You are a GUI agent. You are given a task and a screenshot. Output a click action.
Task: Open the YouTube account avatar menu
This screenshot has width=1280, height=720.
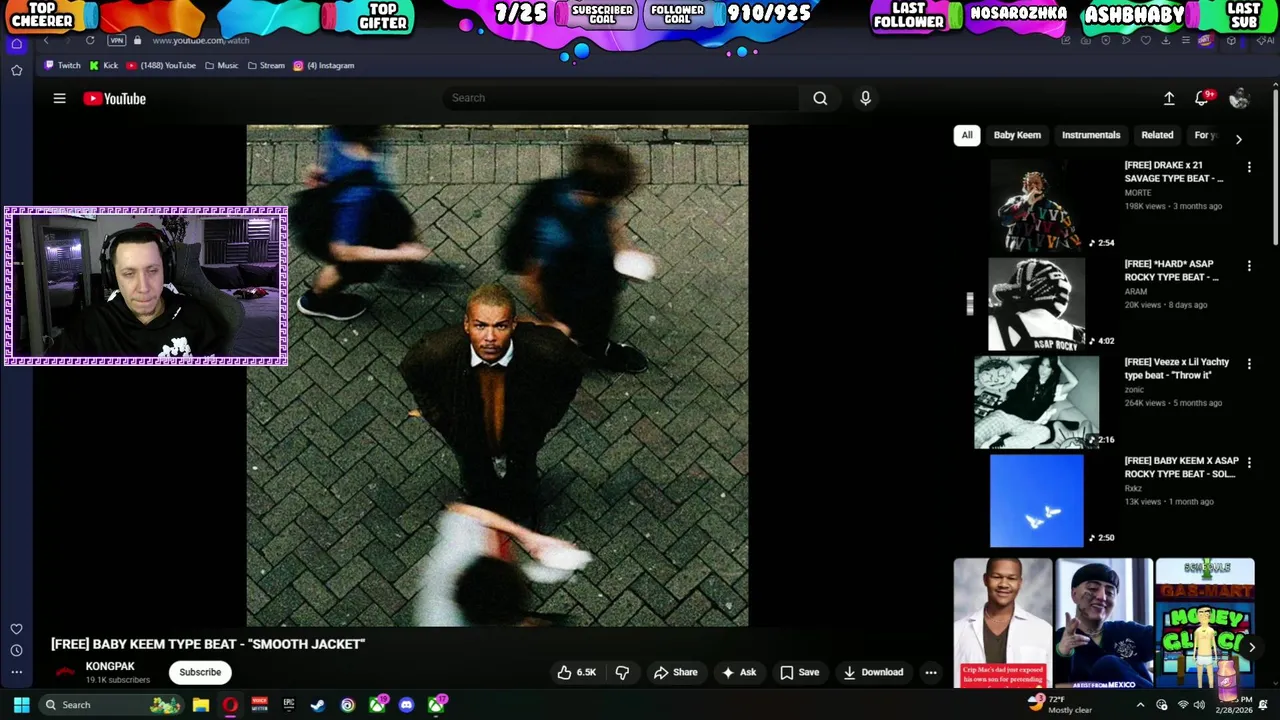[x=1239, y=98]
